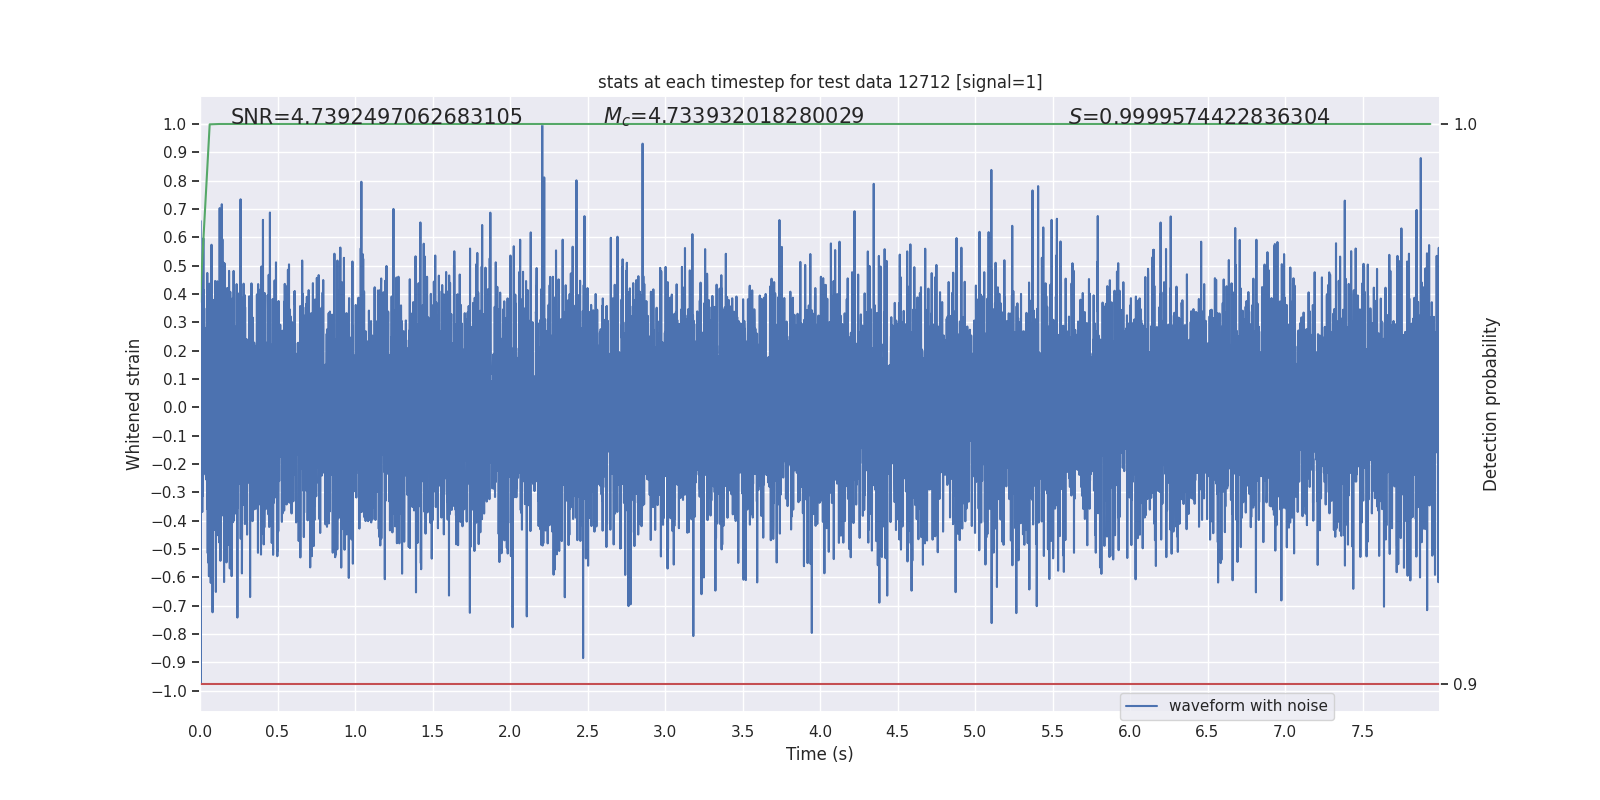
Task: Click the Mc=4.733932018280029 chirp mass annotation
Action: coord(734,117)
